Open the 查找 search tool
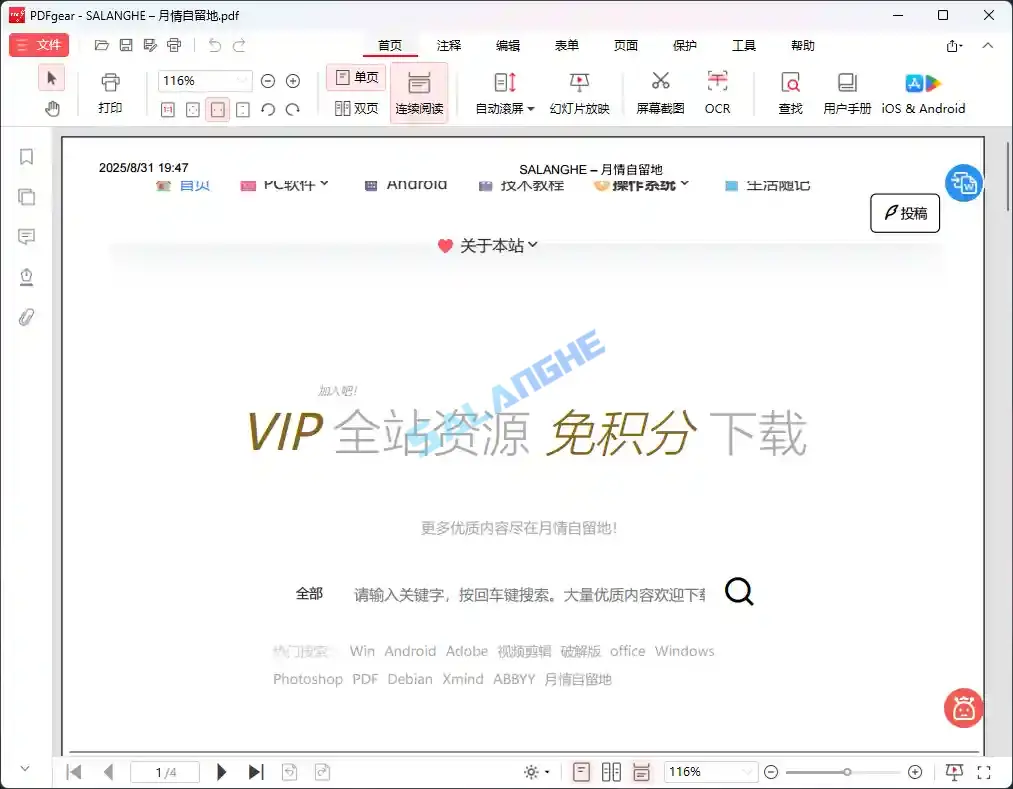1013x789 pixels. [790, 92]
